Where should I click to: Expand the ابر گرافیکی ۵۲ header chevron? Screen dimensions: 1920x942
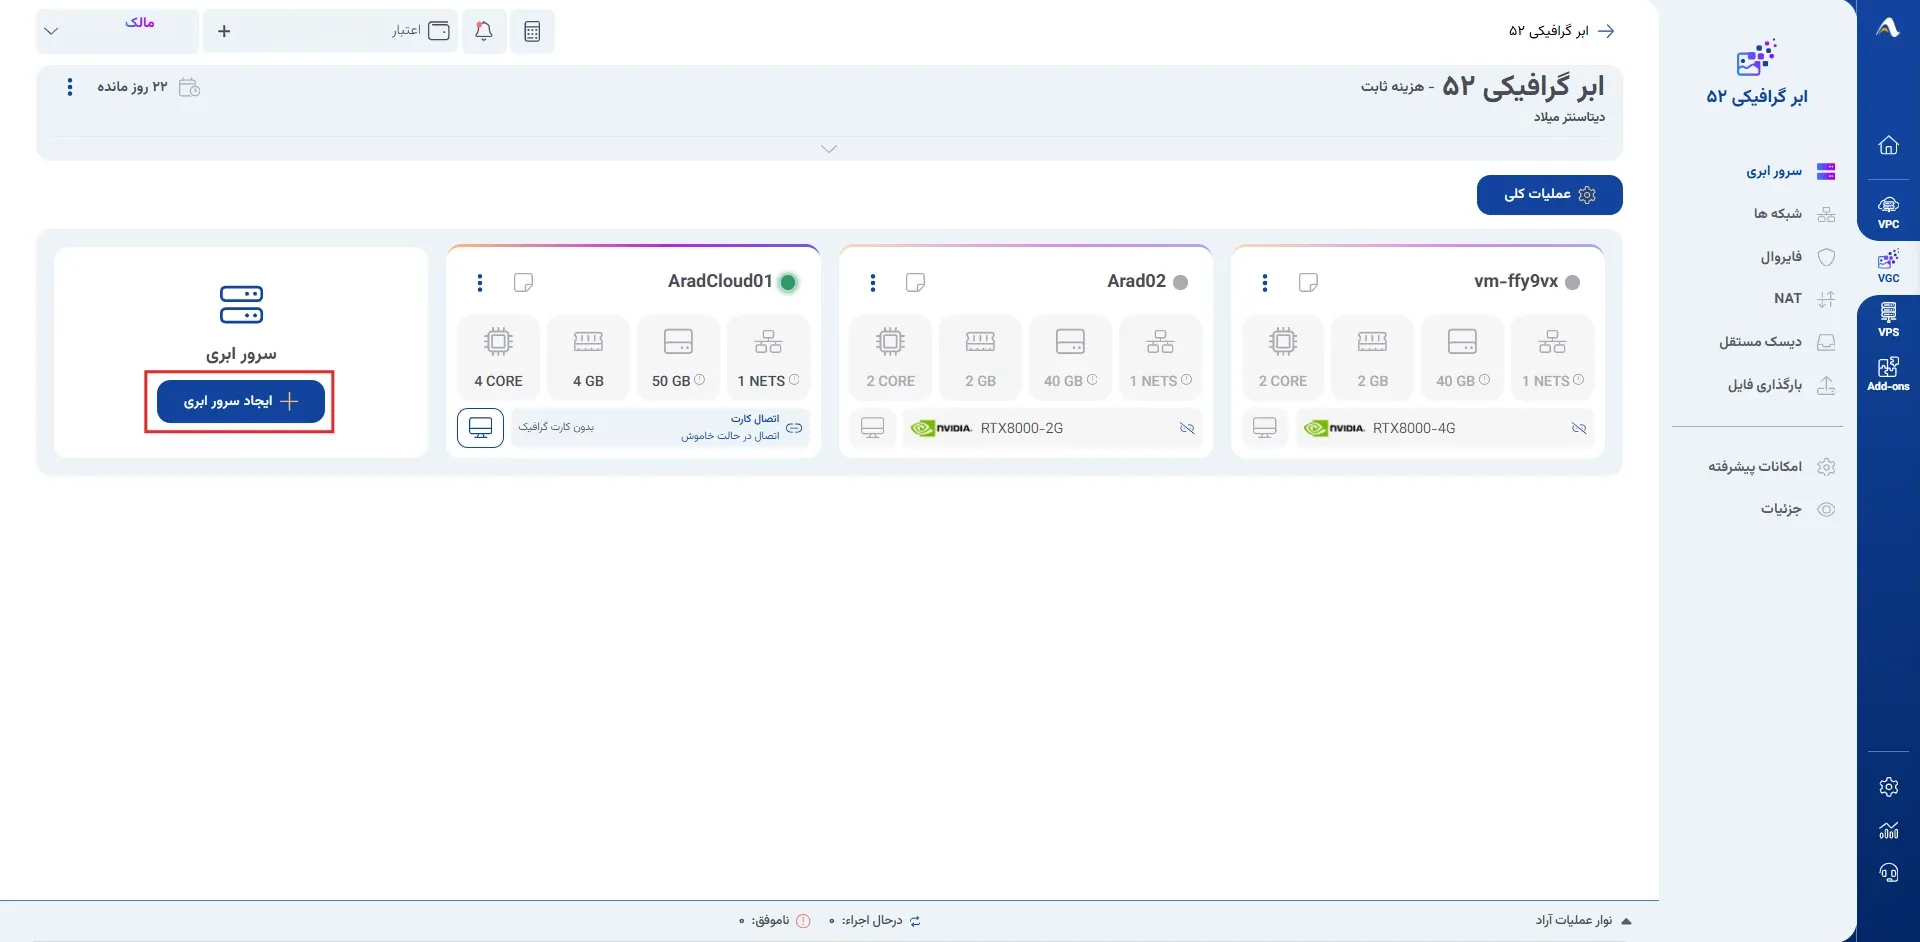click(x=829, y=149)
